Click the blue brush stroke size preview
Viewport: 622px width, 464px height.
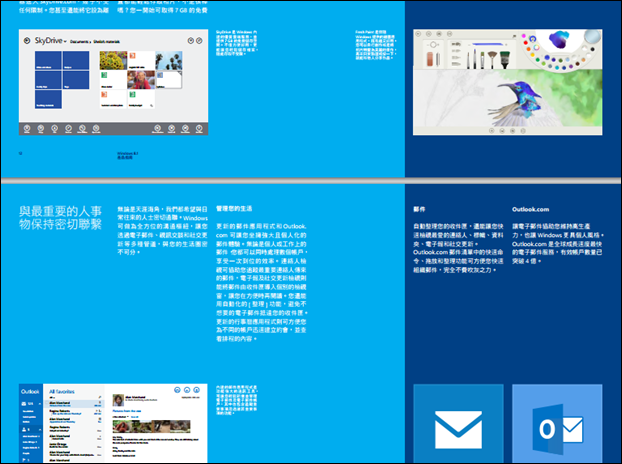tap(488, 44)
